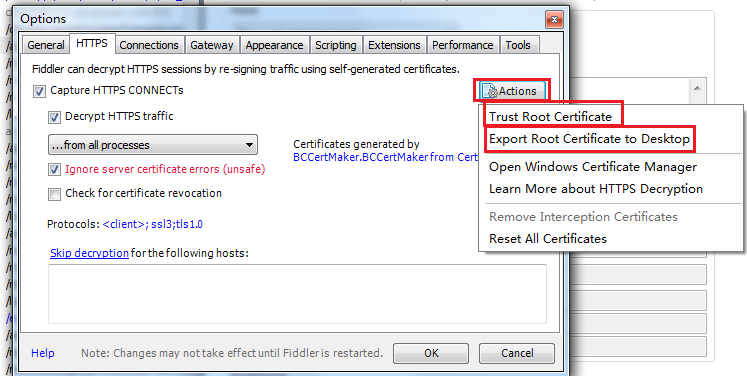The image size is (747, 376).
Task: Switch to the General tab
Action: point(46,45)
